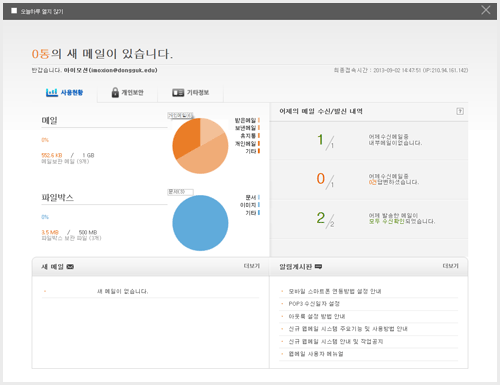Open 신규 웹메일 시스템 안내 및 작업공지
The width and height of the screenshot is (500, 385).
tap(336, 341)
